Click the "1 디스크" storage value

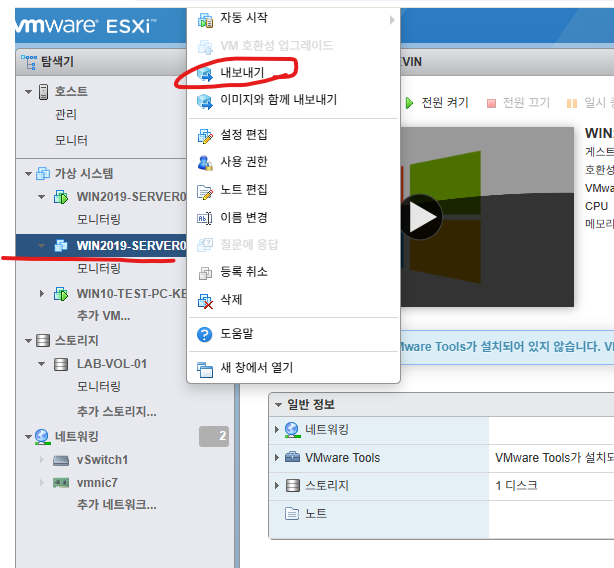(x=516, y=486)
